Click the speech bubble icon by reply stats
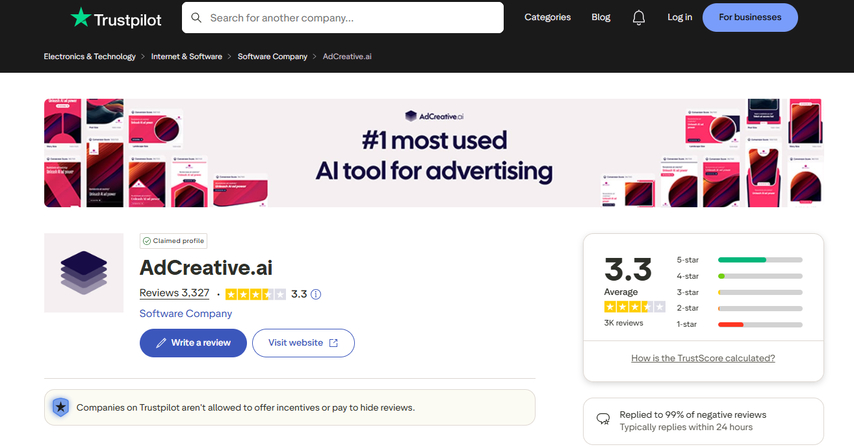Screen dimensions: 854x447 (603, 419)
